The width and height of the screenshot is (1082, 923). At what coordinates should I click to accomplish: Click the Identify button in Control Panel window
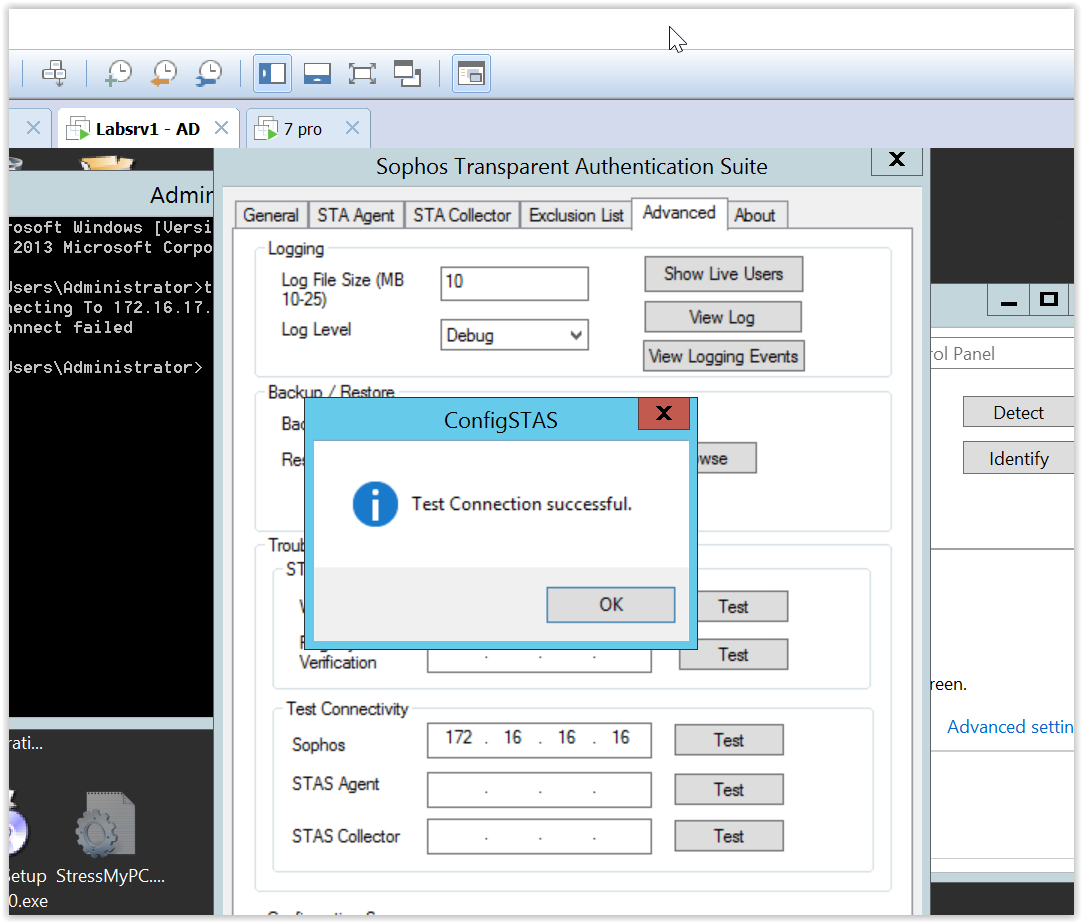[x=1019, y=458]
